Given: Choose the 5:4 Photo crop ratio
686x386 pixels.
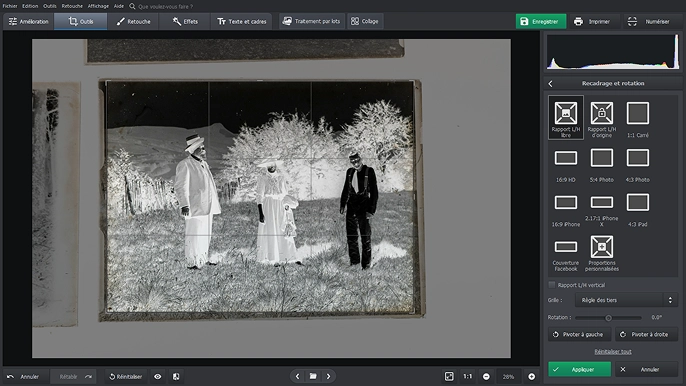Looking at the screenshot, I should pos(602,165).
